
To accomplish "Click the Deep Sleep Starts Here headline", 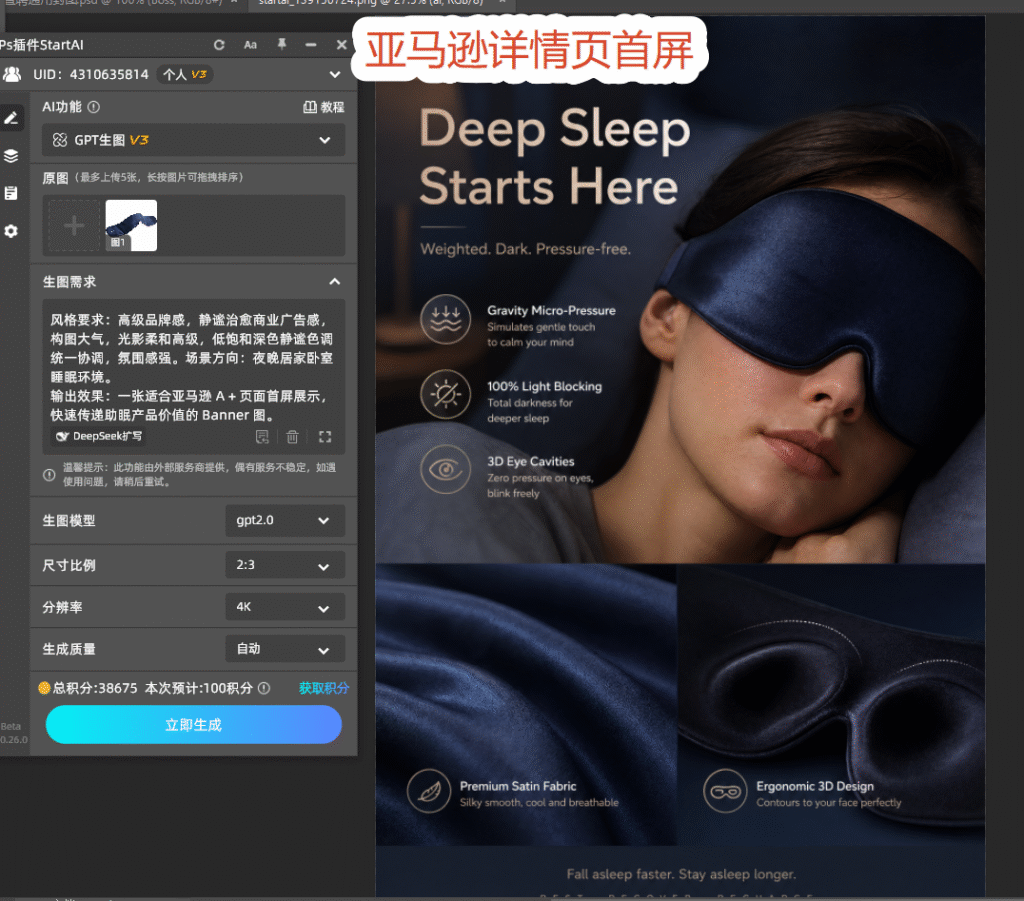I will 554,157.
